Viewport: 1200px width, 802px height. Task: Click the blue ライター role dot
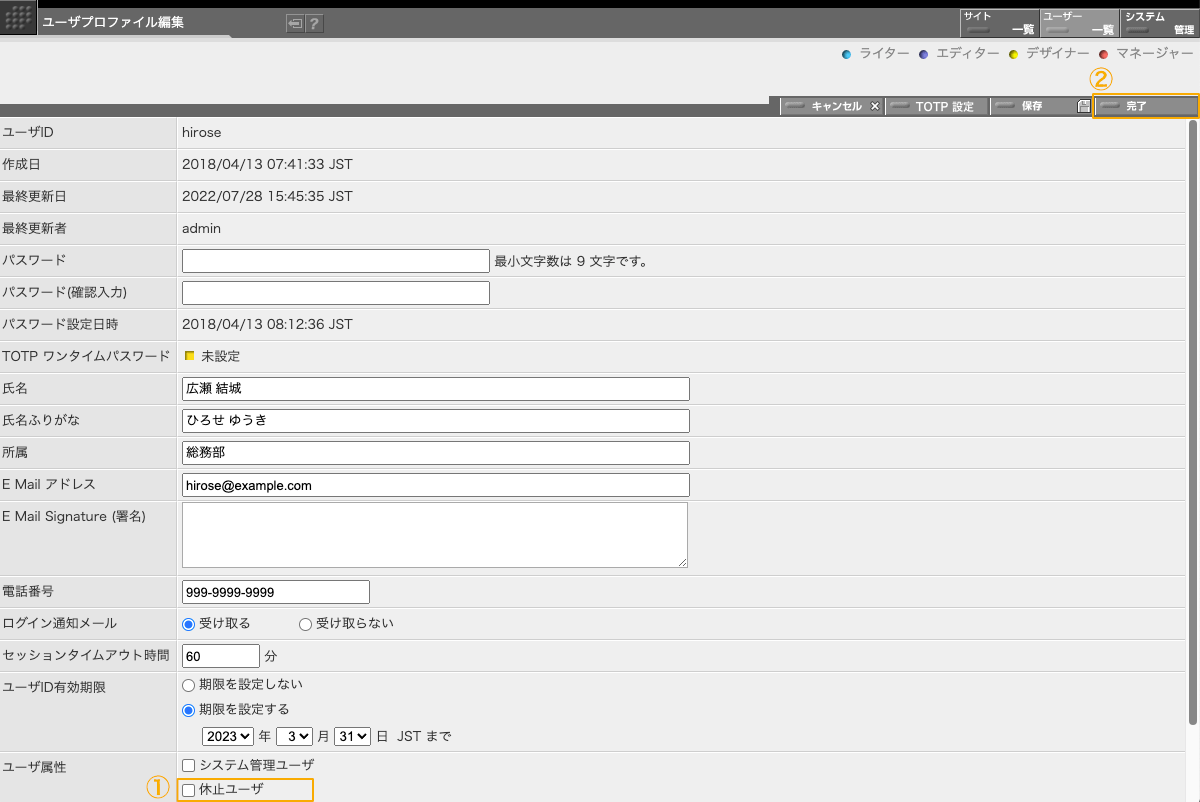[x=847, y=54]
